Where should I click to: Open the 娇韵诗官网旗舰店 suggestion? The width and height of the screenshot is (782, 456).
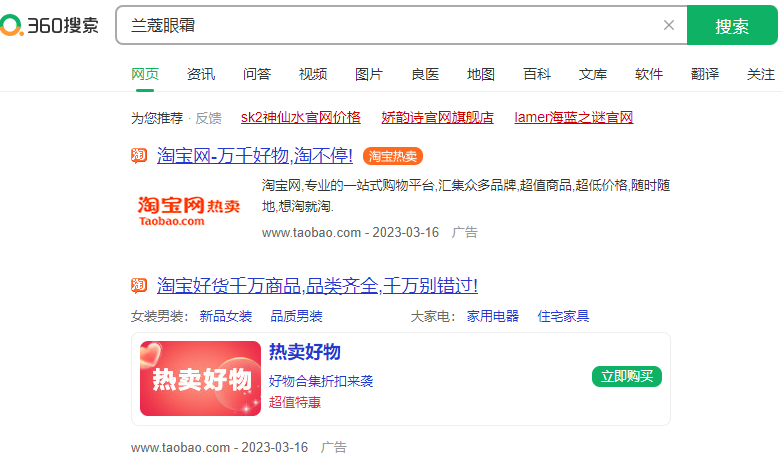437,117
